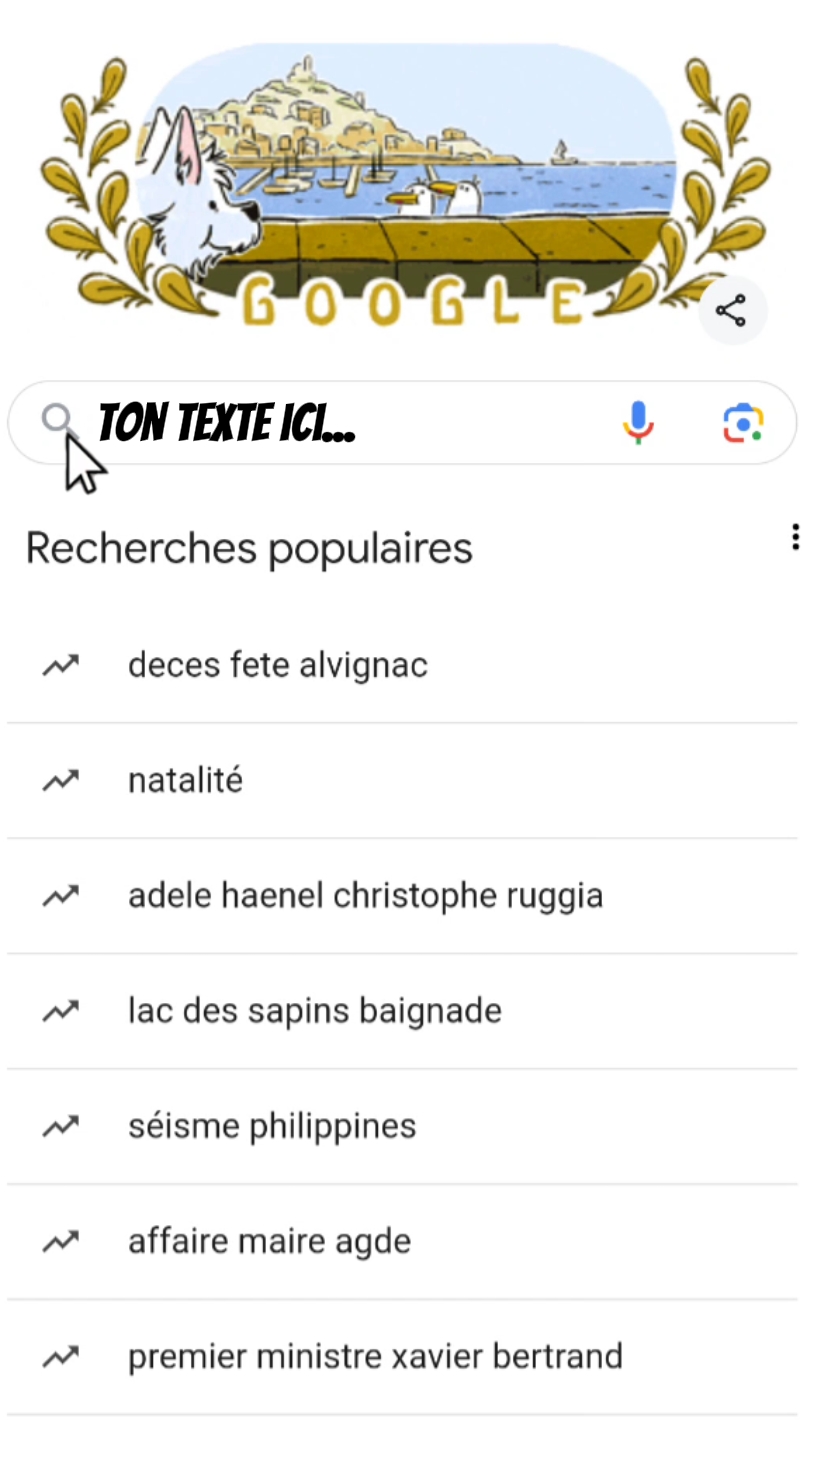Select 'séisme philippines' trending search
Image resolution: width=820 pixels, height=1458 pixels.
(272, 1126)
